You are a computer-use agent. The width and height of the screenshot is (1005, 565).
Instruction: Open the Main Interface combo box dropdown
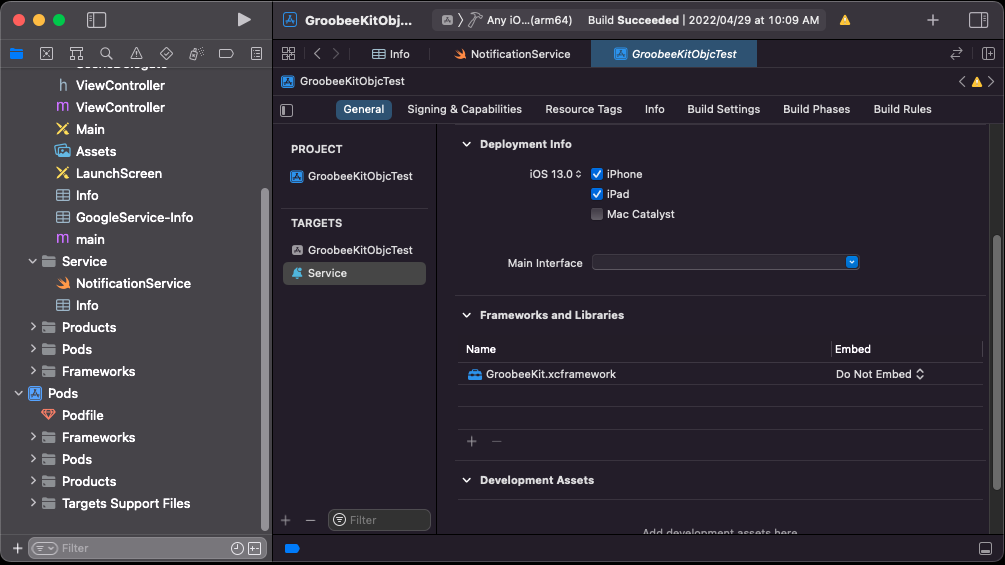(851, 262)
